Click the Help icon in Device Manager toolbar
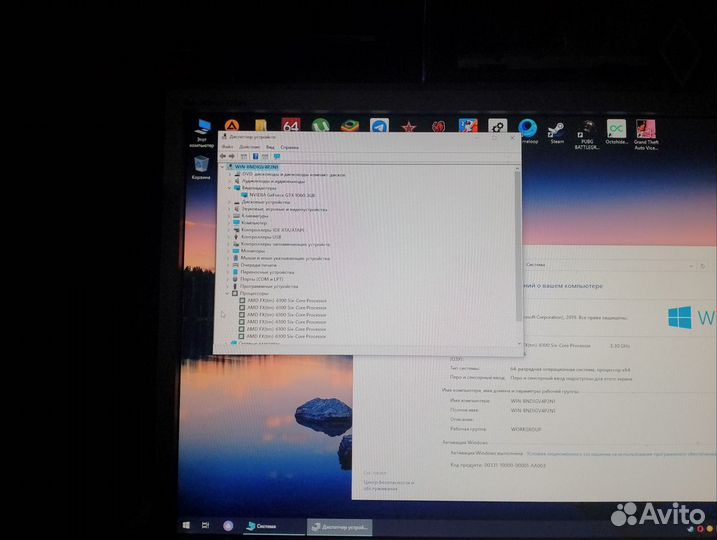717x540 pixels. 256,156
